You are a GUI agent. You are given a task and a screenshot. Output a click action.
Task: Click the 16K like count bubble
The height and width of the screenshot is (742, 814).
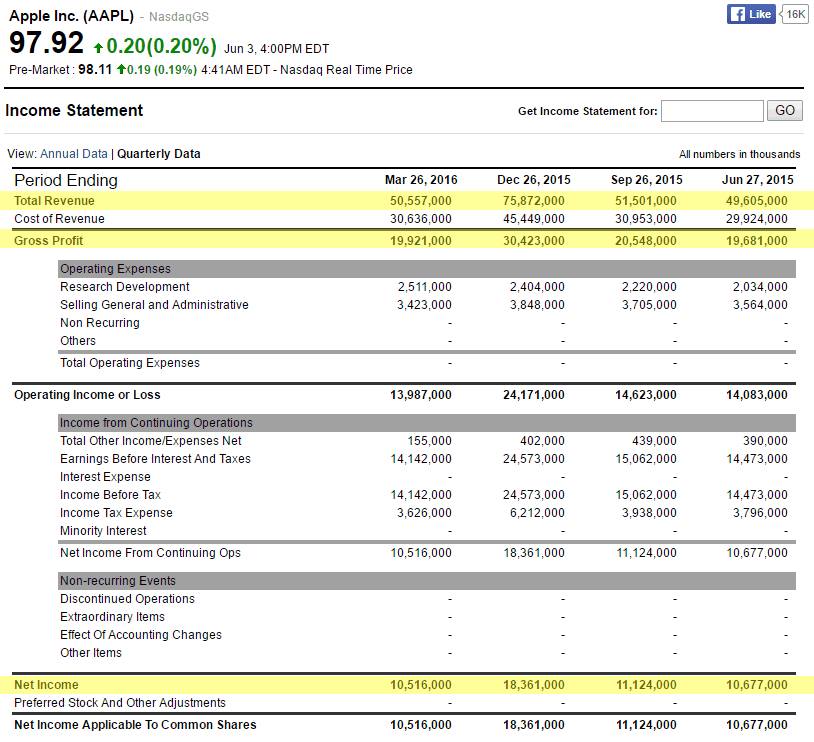click(x=795, y=14)
